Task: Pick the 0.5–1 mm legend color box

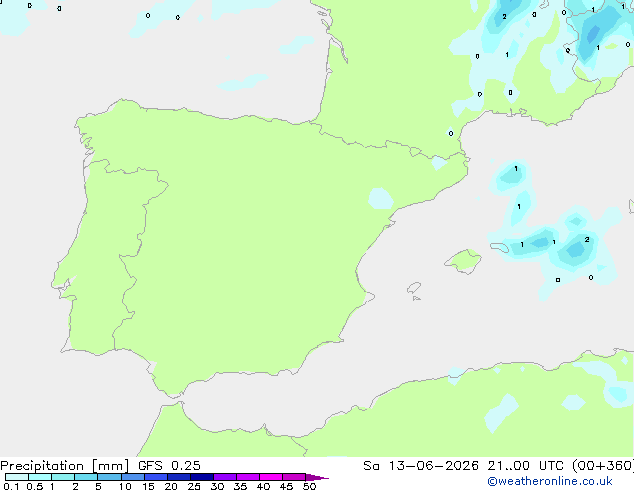Action: 40,477
